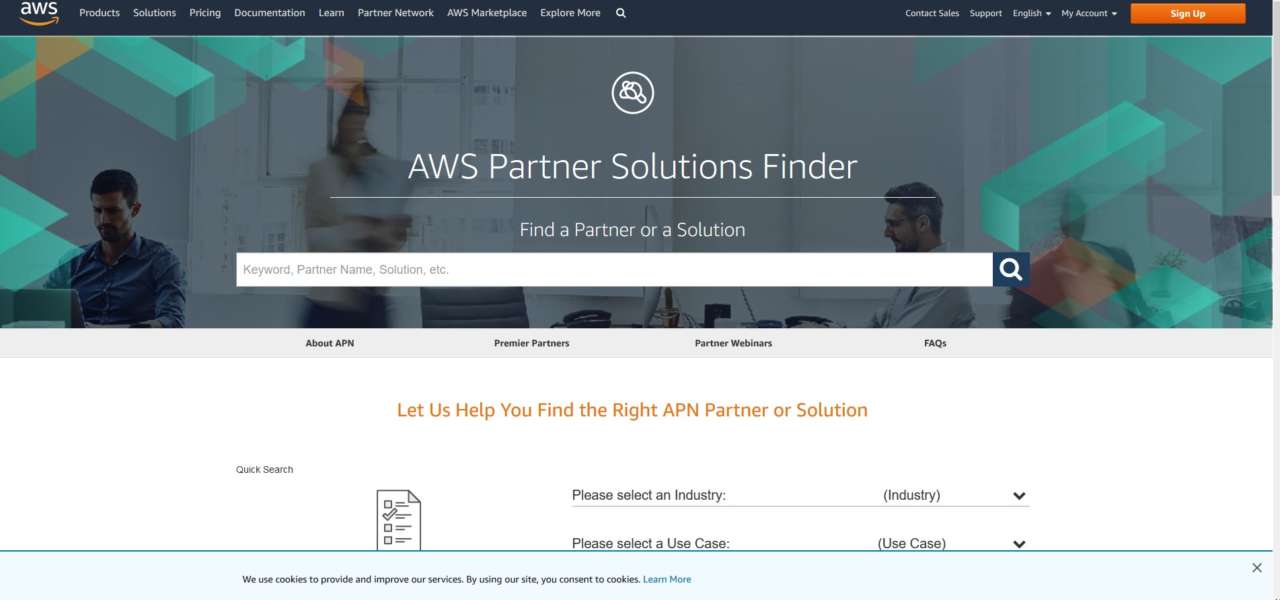Open the Solutions menu
Image resolution: width=1280 pixels, height=600 pixels.
(x=154, y=13)
